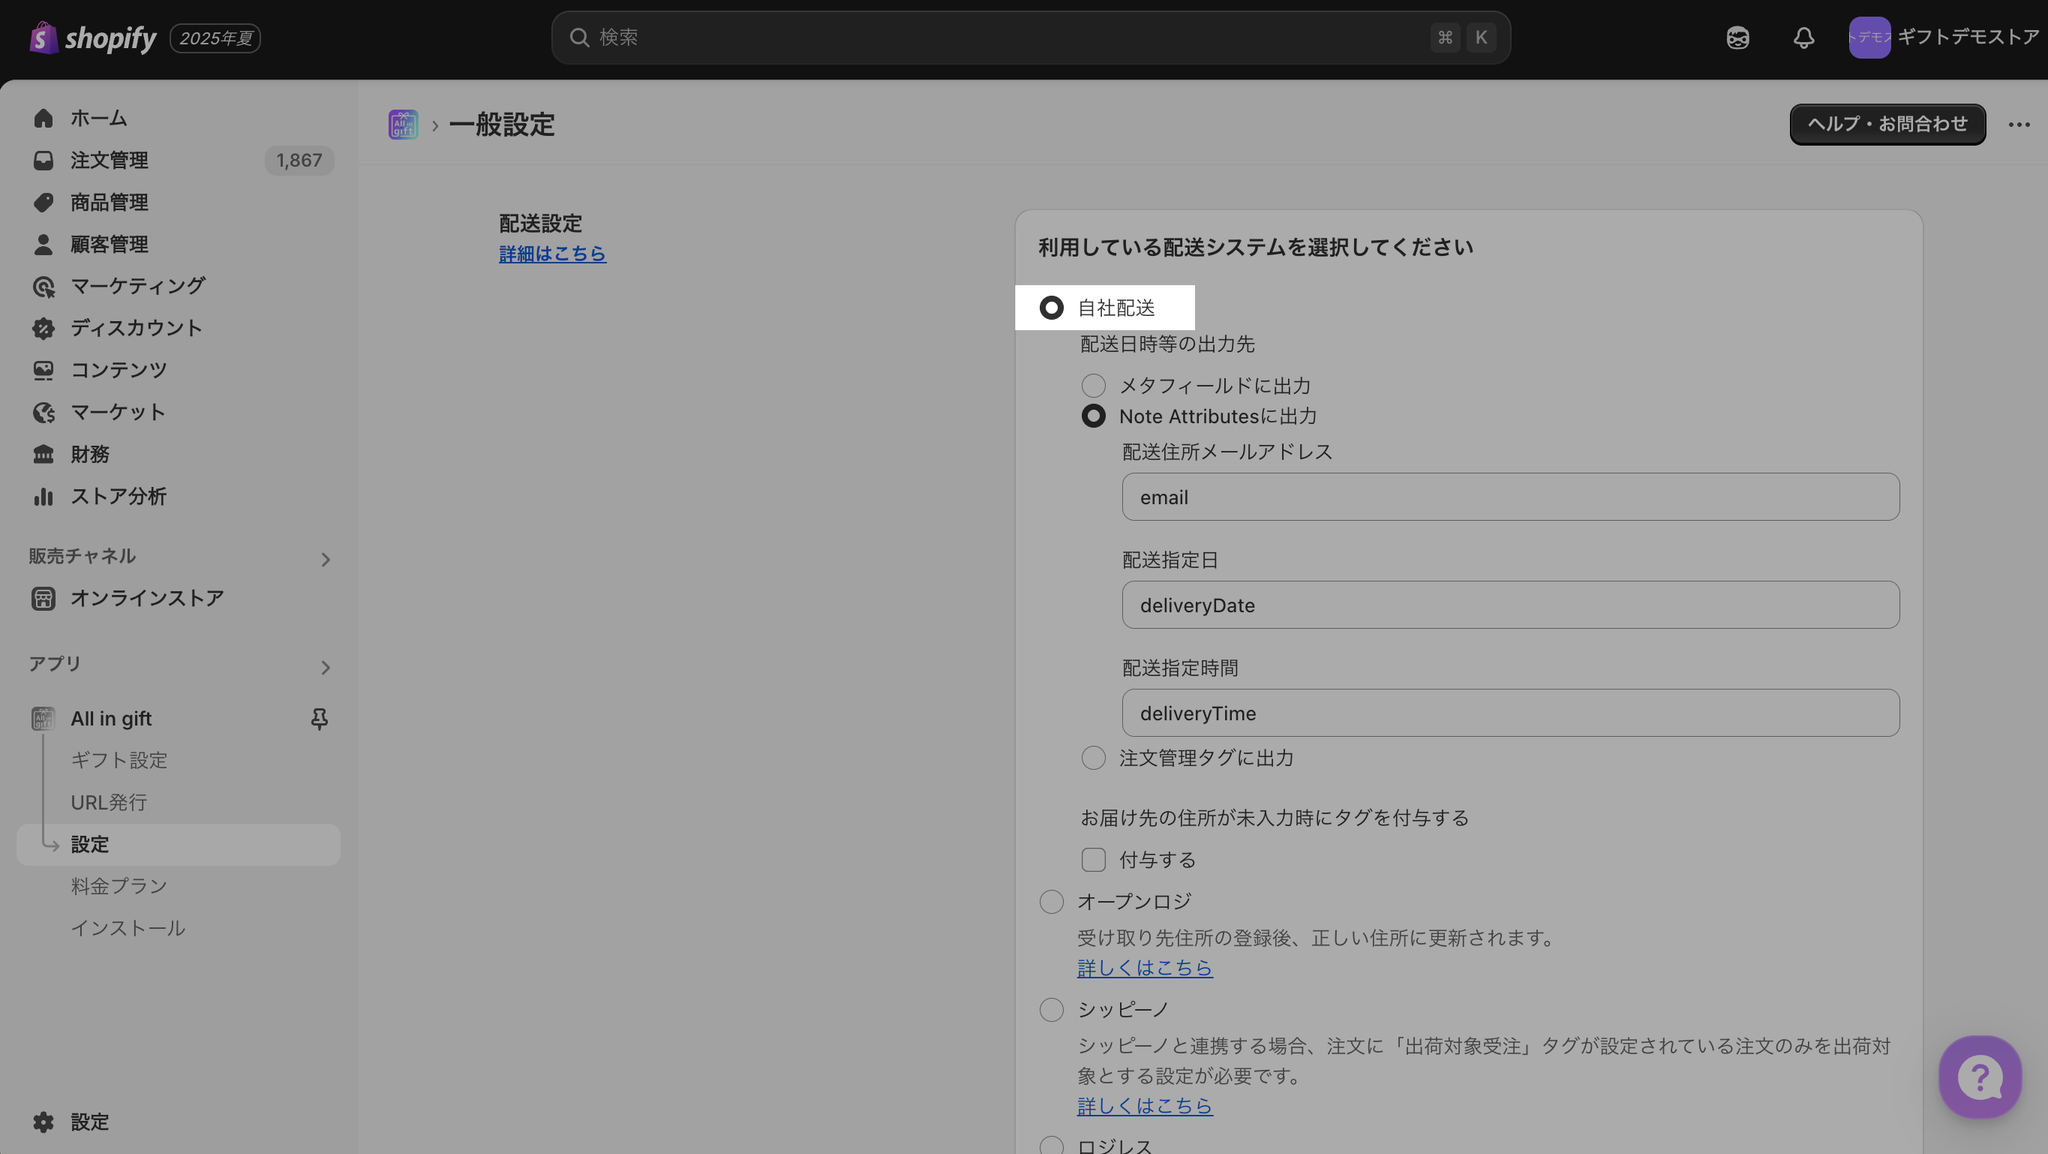This screenshot has width=2048, height=1154.
Task: Check the 付与する checkbox
Action: coord(1093,860)
